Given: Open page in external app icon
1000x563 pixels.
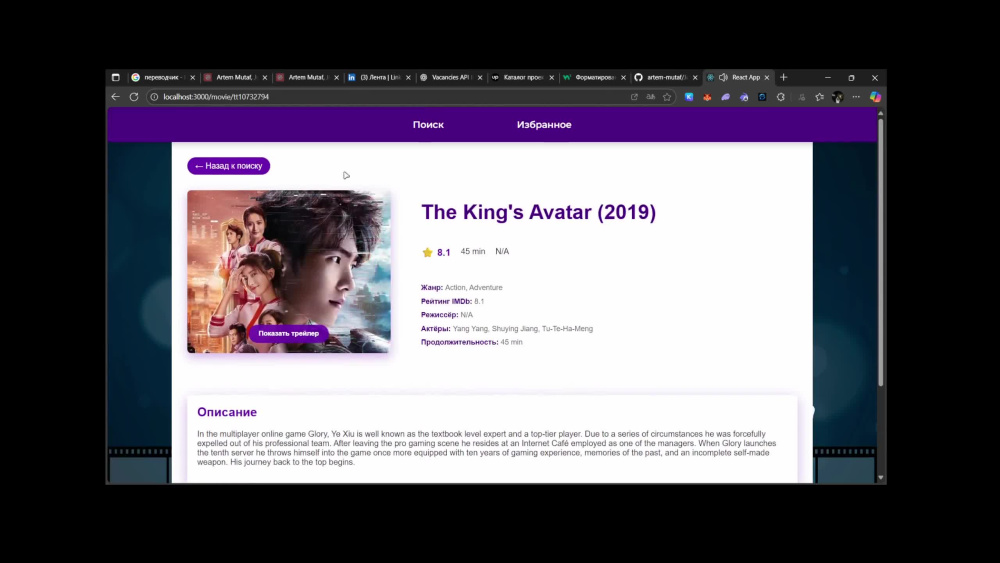Looking at the screenshot, I should pos(634,97).
